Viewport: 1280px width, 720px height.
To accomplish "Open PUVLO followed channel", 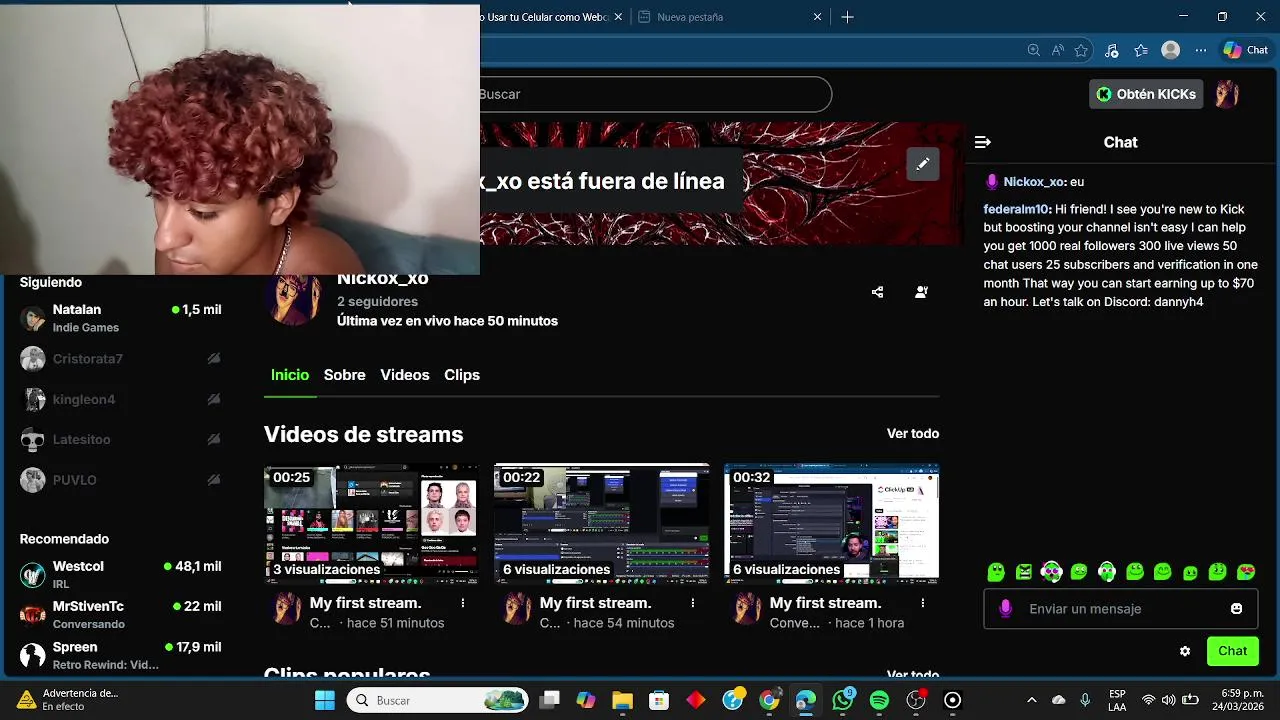I will click(120, 480).
